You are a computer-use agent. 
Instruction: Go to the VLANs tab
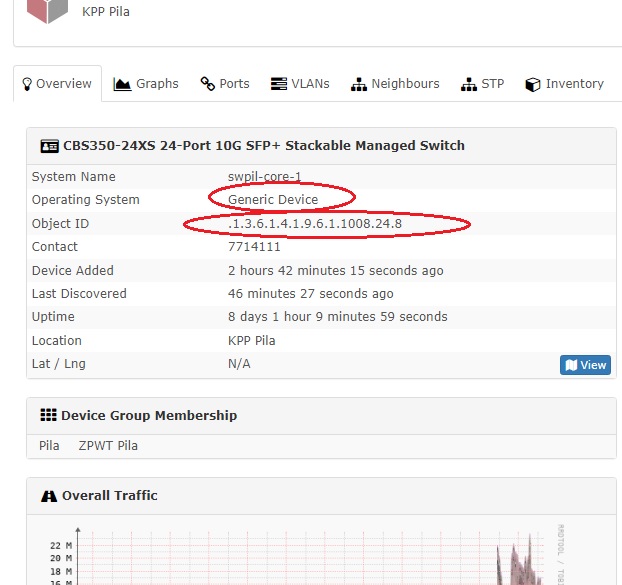click(300, 84)
